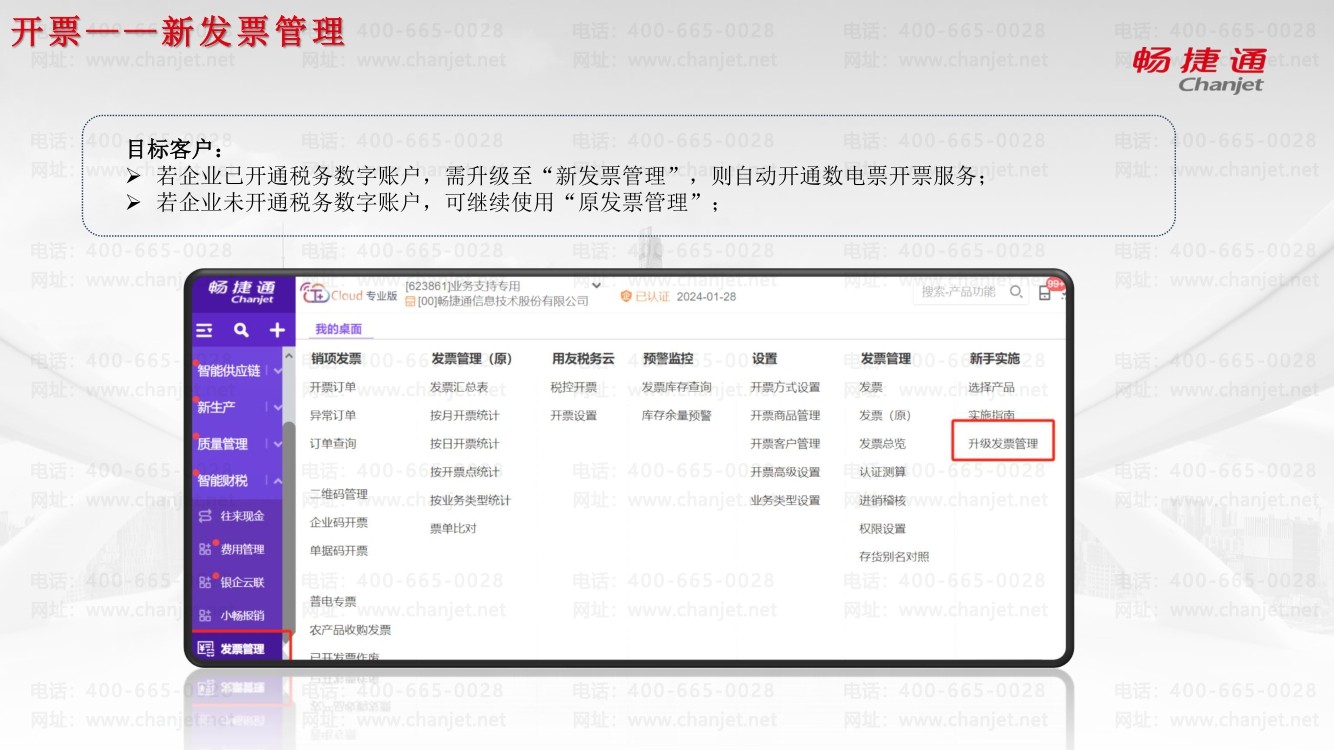Screen dimensions: 1334x750
Task: Select 智能供应链 in the sidebar
Action: (229, 371)
